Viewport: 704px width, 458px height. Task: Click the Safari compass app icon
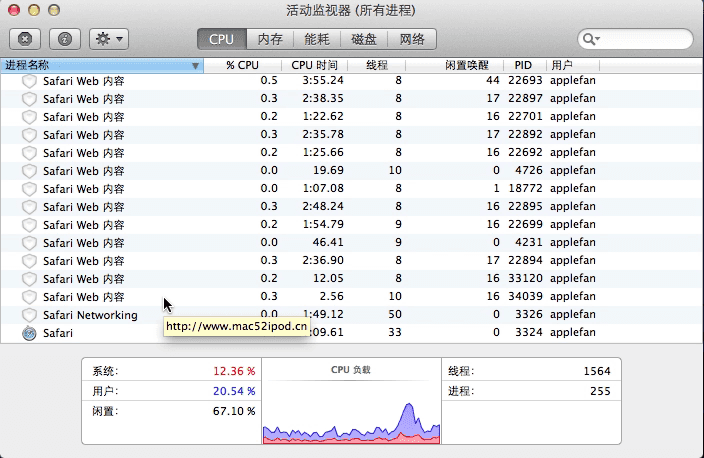pos(29,333)
